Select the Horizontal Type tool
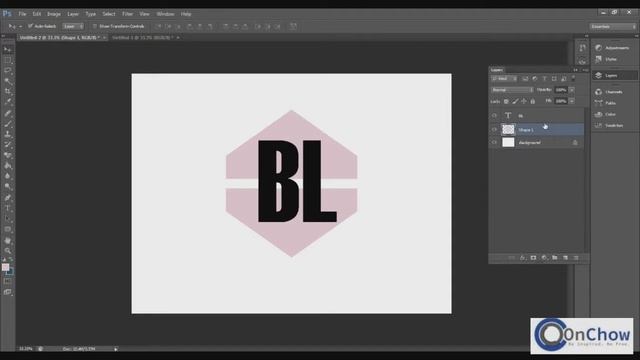The width and height of the screenshot is (640, 360). click(8, 209)
